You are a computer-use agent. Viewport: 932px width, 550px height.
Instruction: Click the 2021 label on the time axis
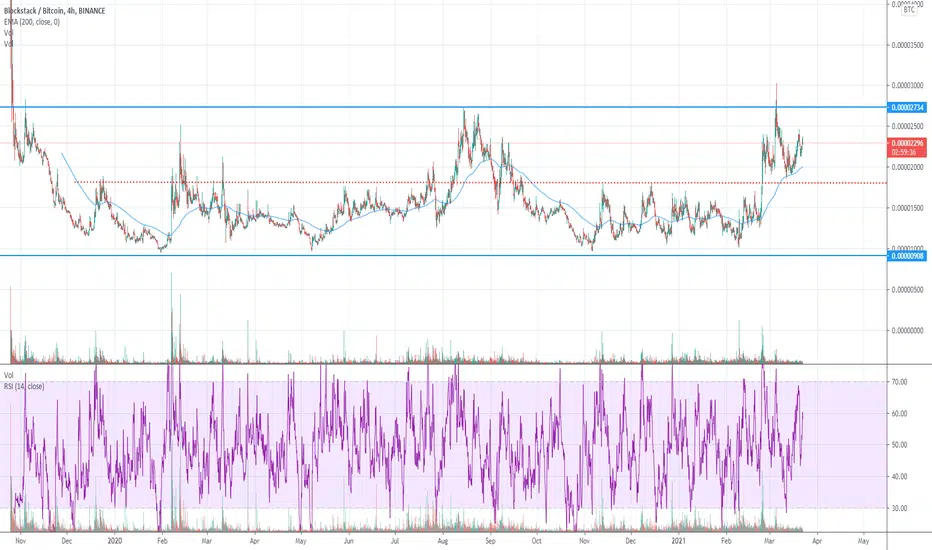(x=678, y=541)
